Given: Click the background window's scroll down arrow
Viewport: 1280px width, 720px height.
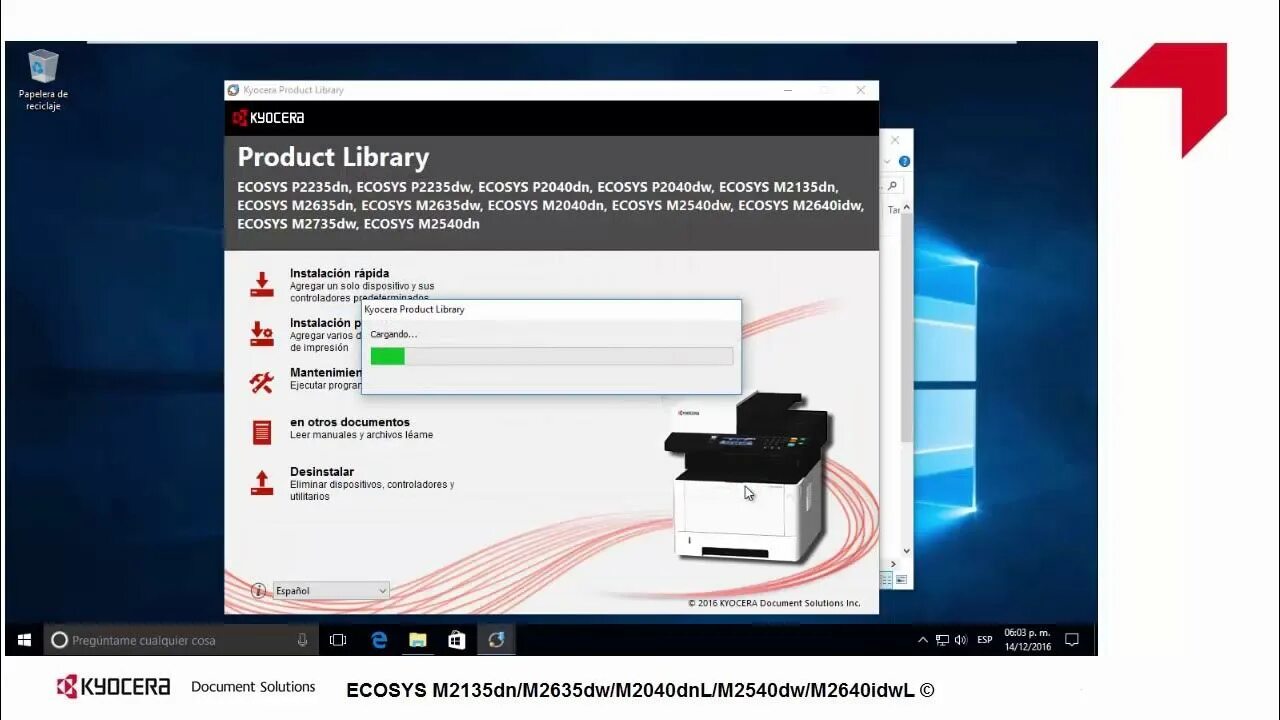Looking at the screenshot, I should (x=907, y=551).
